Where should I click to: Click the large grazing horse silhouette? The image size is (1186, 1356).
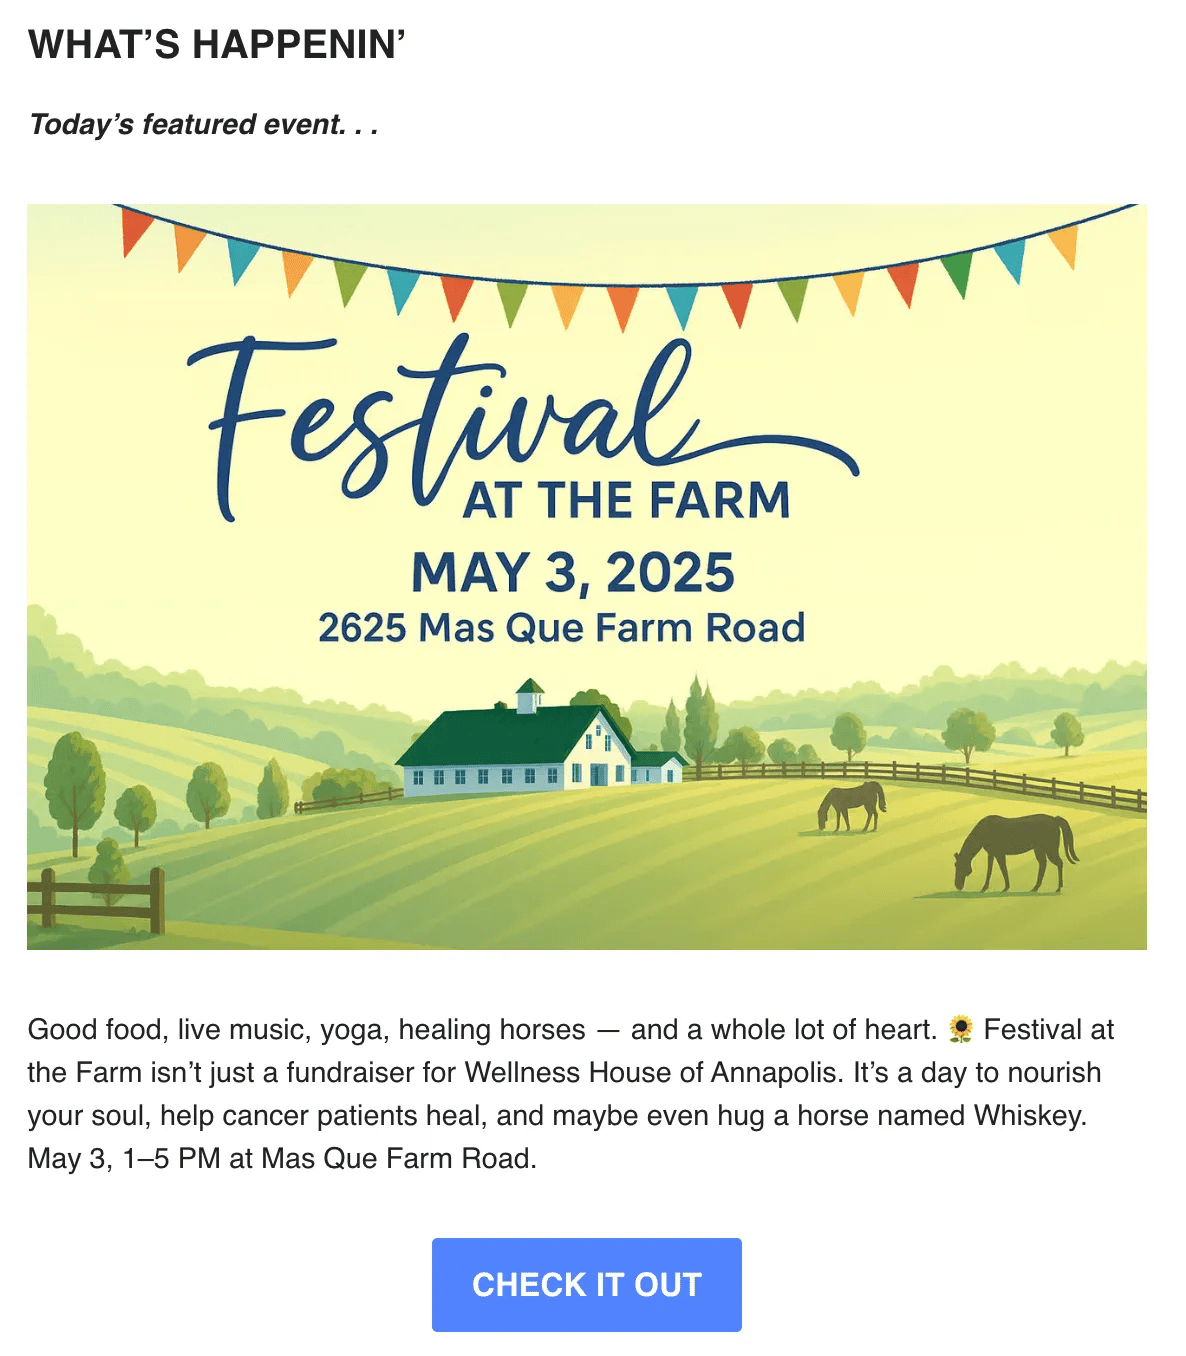[x=1016, y=853]
